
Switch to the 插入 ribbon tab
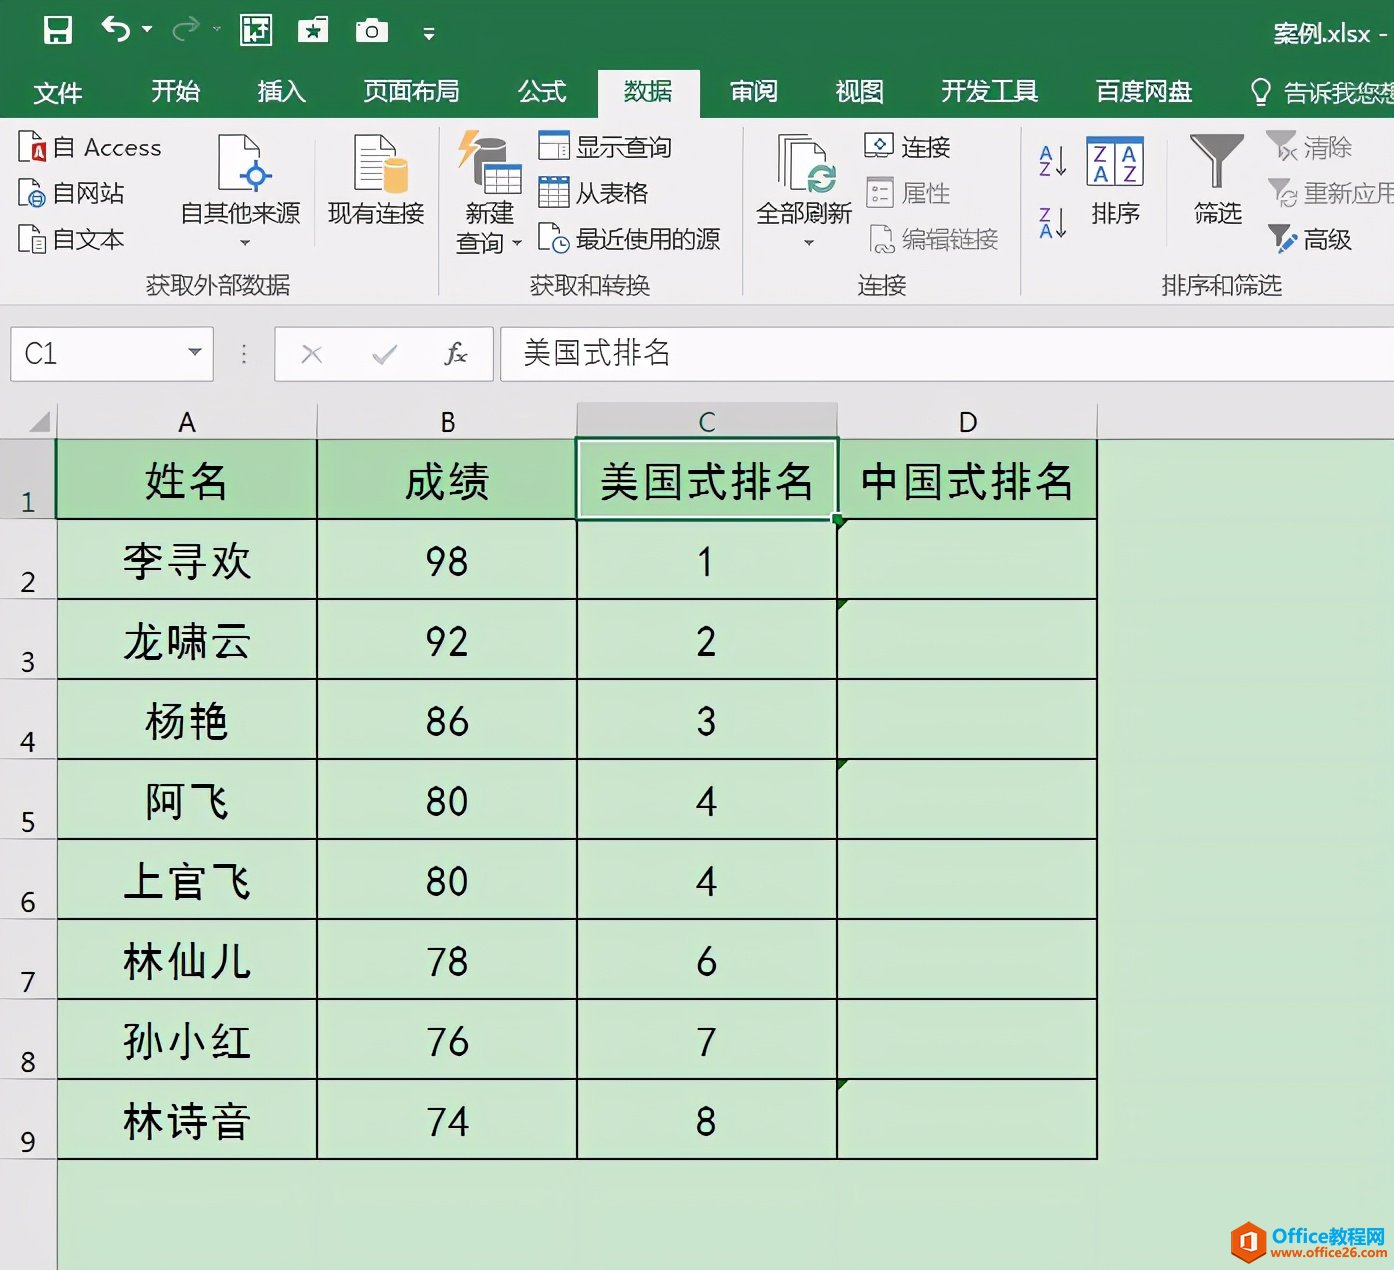[281, 92]
